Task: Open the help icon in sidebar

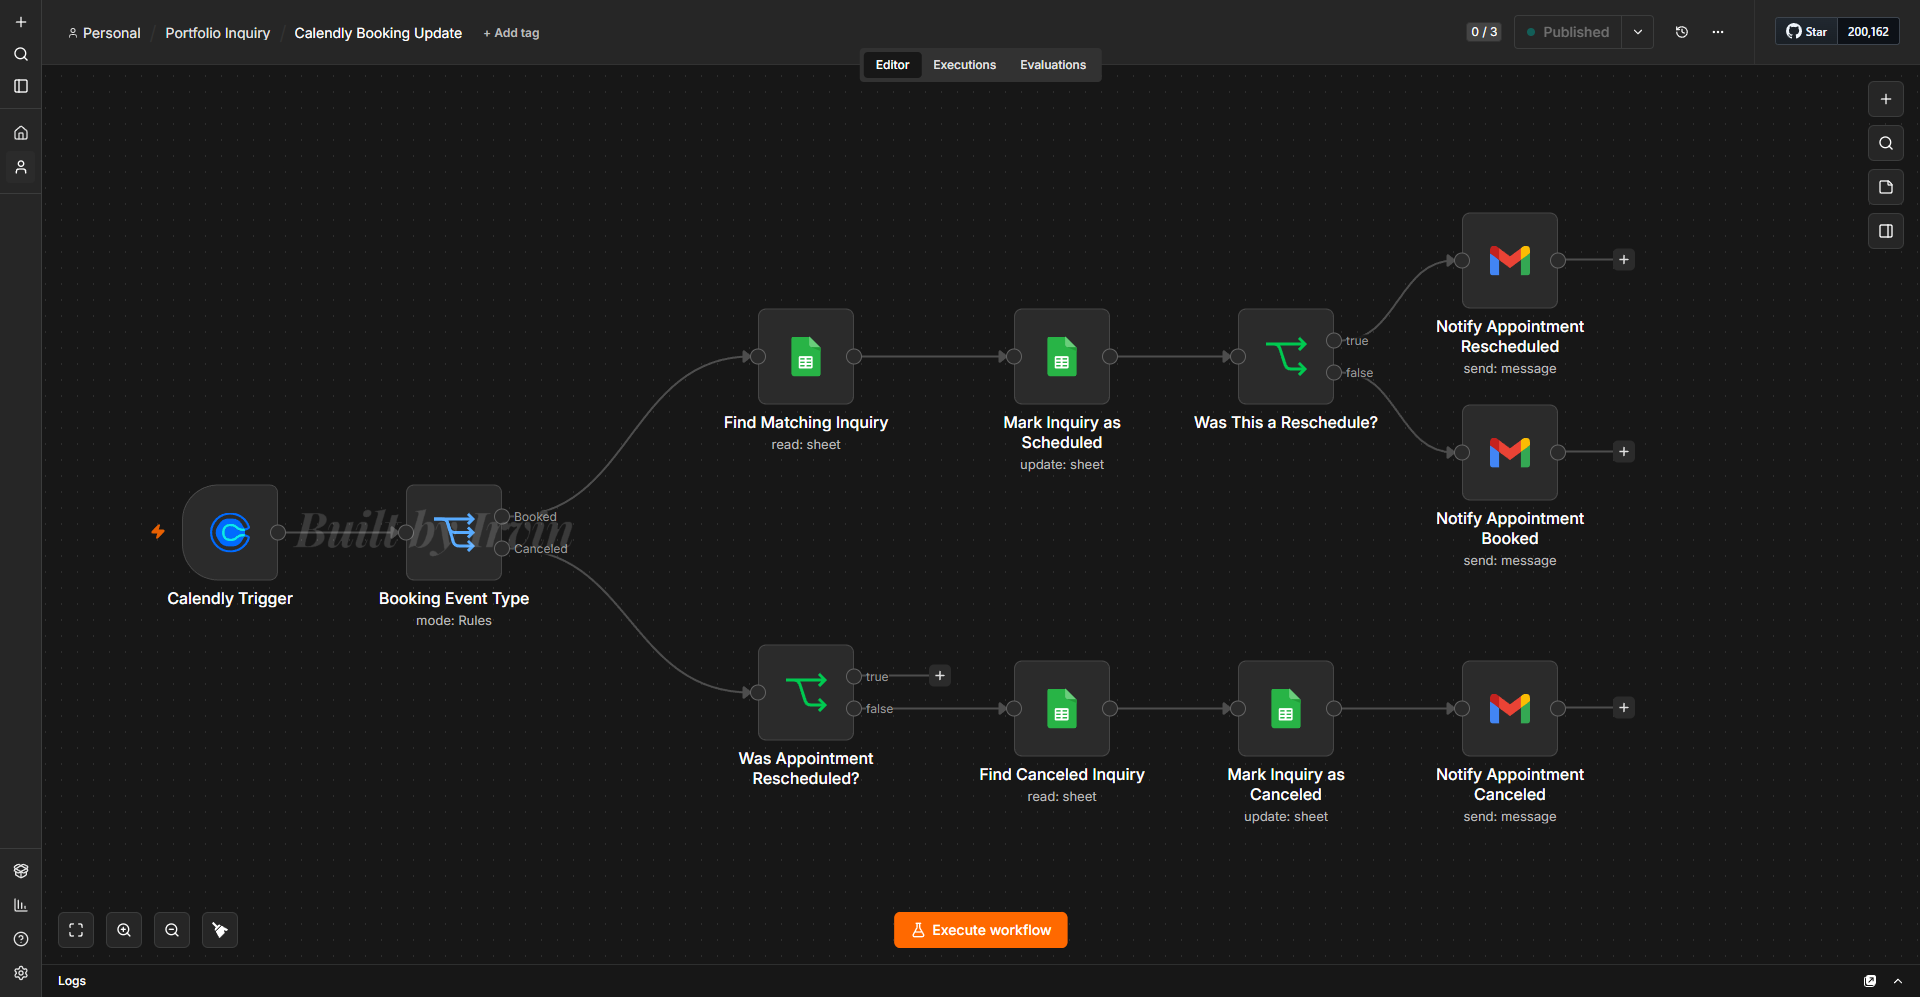Action: coord(21,939)
